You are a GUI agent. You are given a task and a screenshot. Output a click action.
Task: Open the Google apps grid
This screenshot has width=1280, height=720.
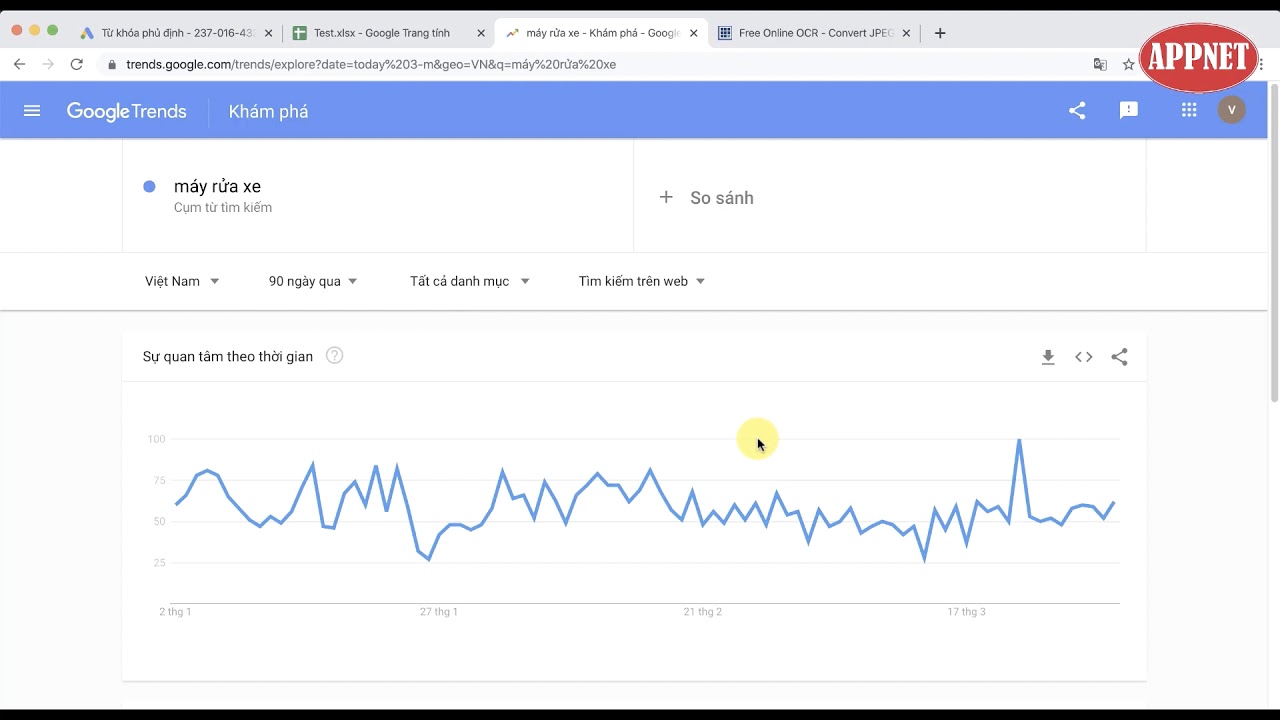(1189, 111)
